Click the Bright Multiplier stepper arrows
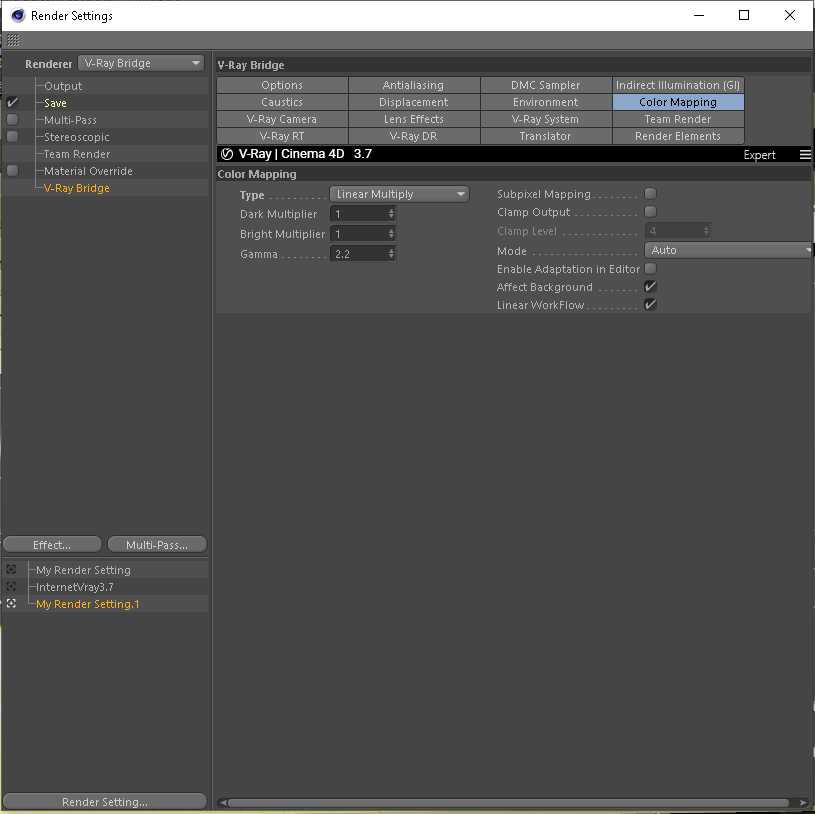815x814 pixels. [x=391, y=234]
